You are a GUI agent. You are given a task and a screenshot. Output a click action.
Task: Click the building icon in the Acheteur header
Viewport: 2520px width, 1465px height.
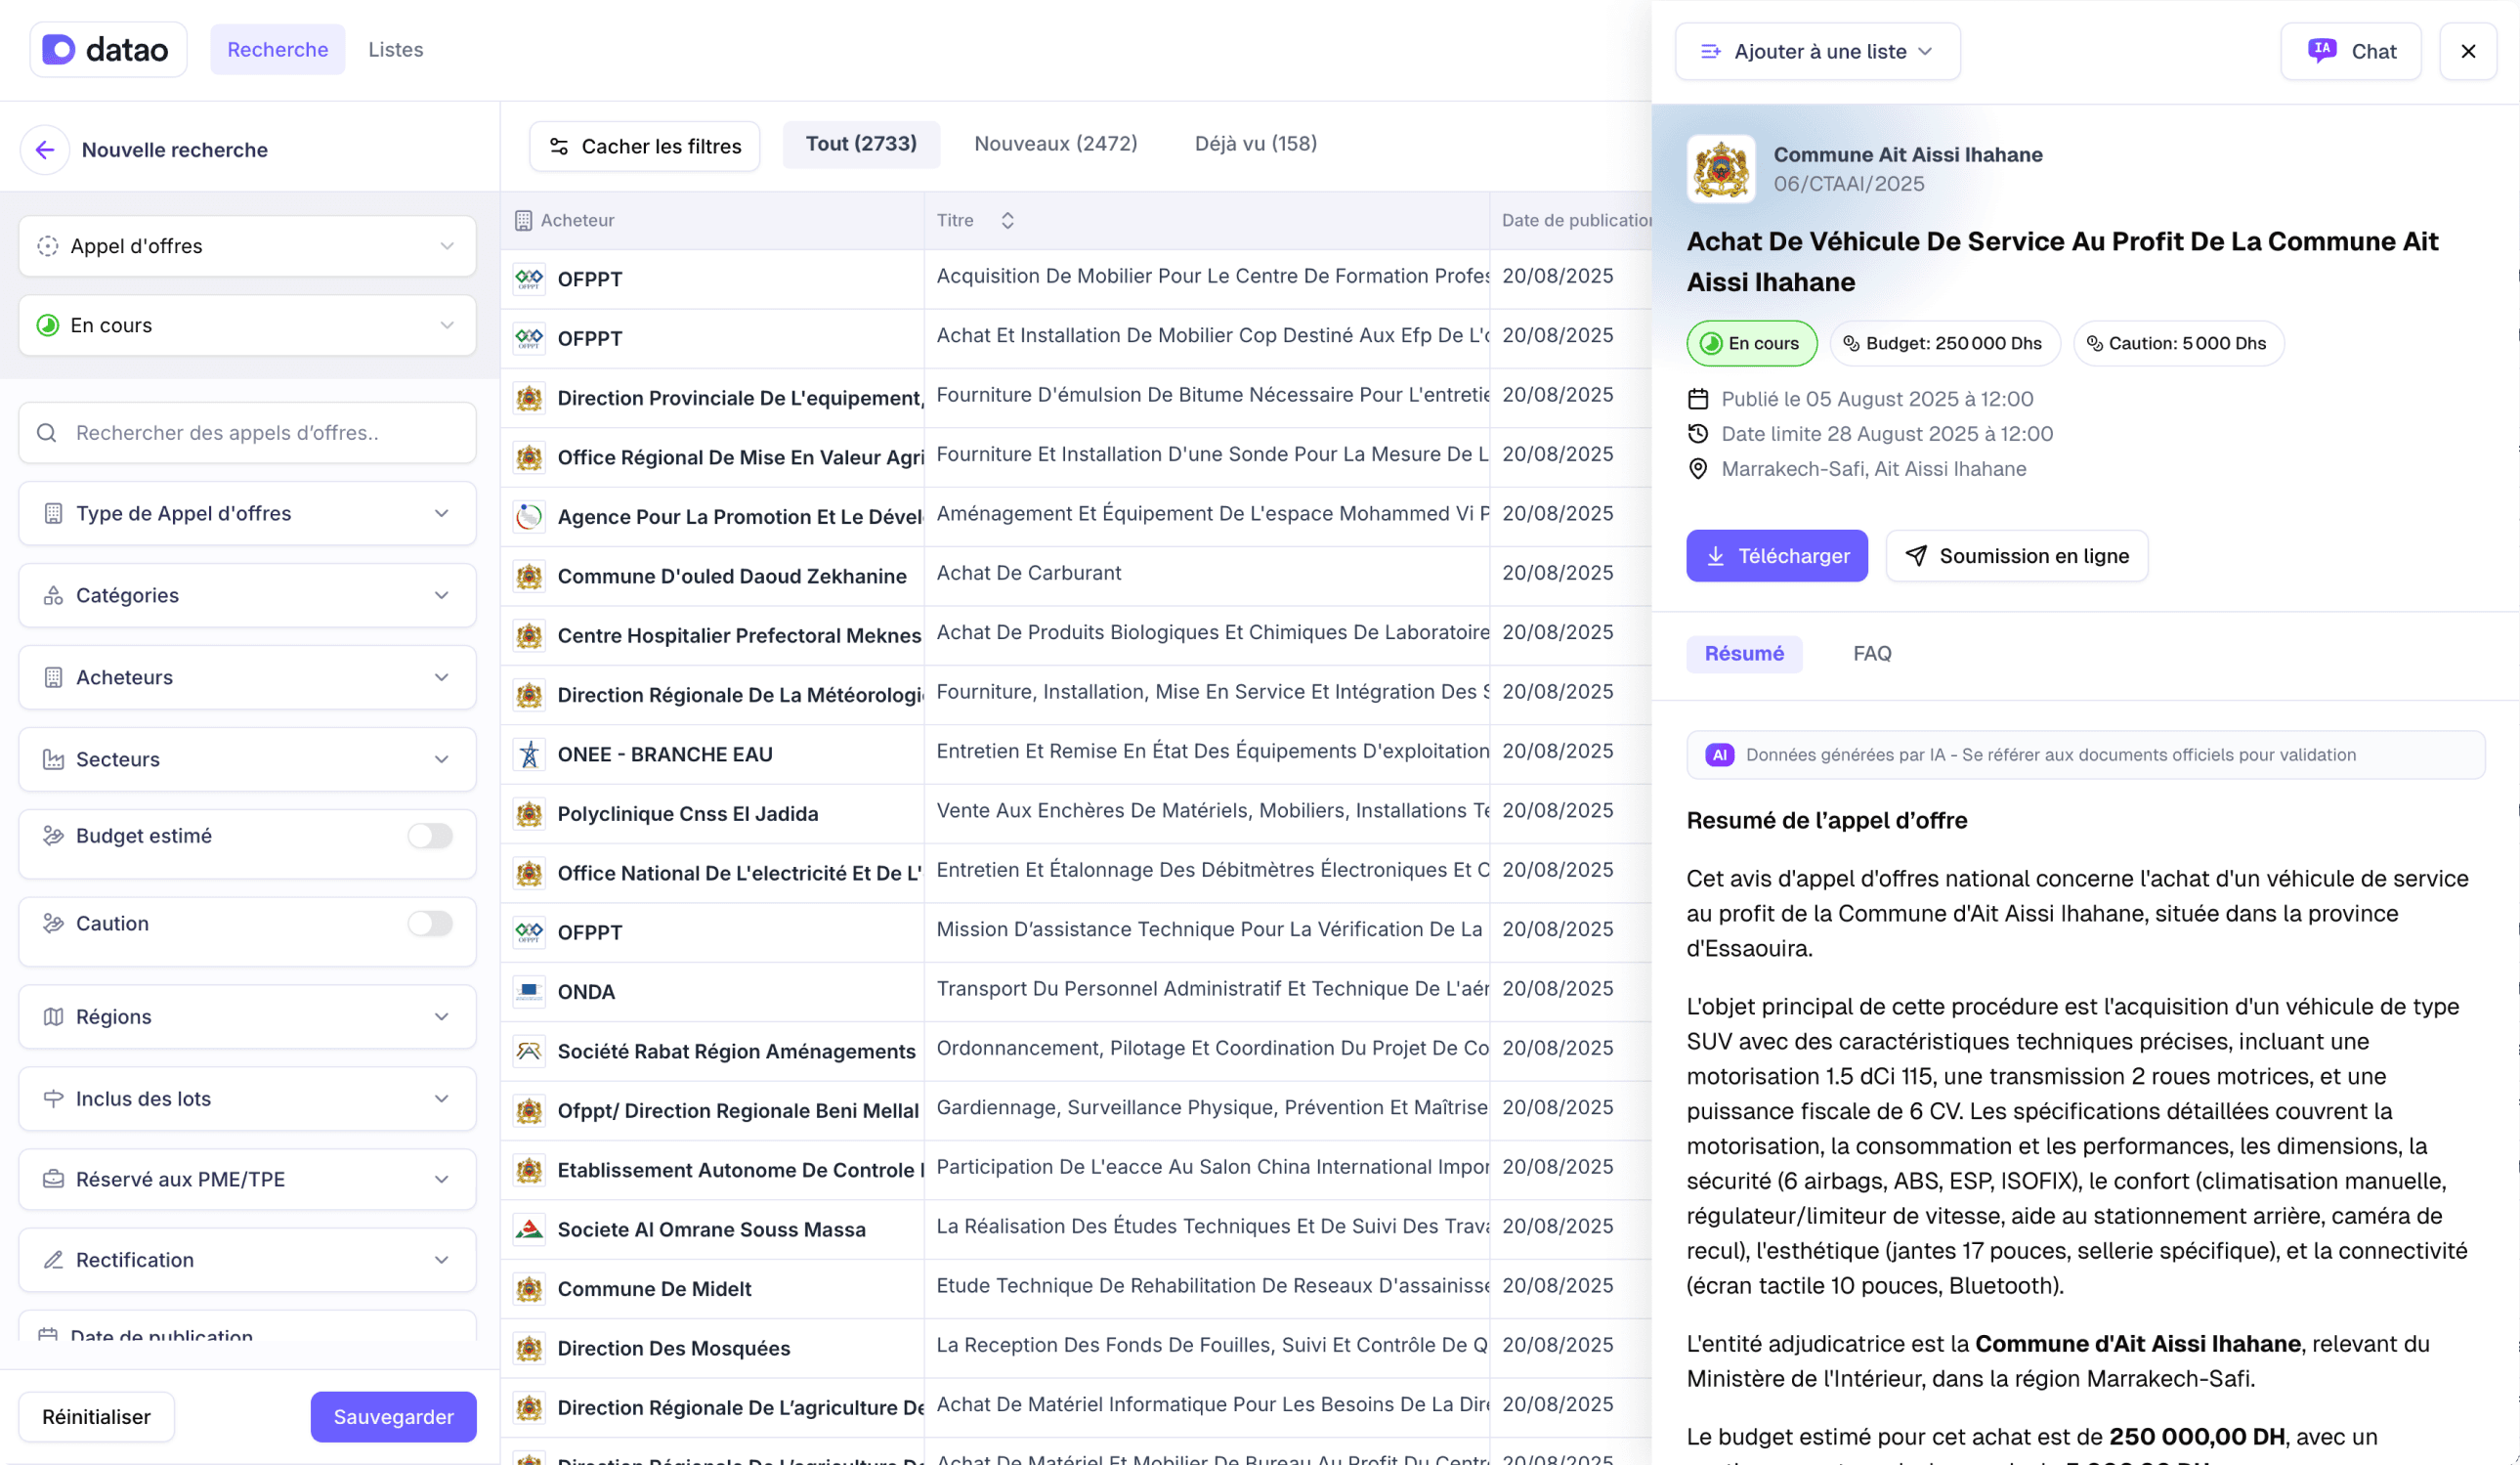point(523,220)
